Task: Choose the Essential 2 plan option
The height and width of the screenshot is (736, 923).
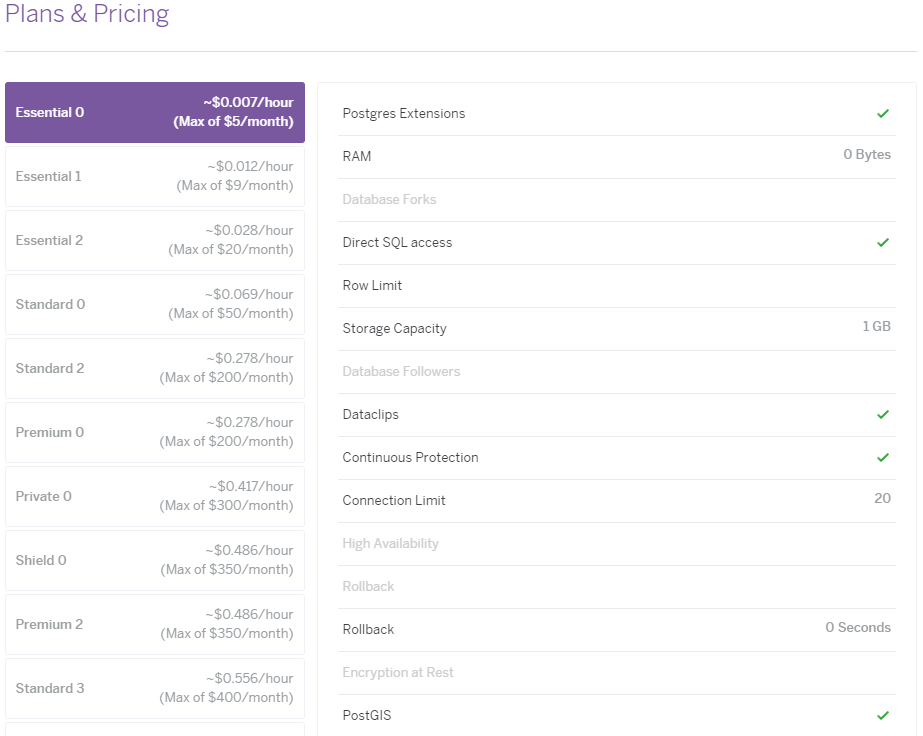Action: [x=155, y=240]
